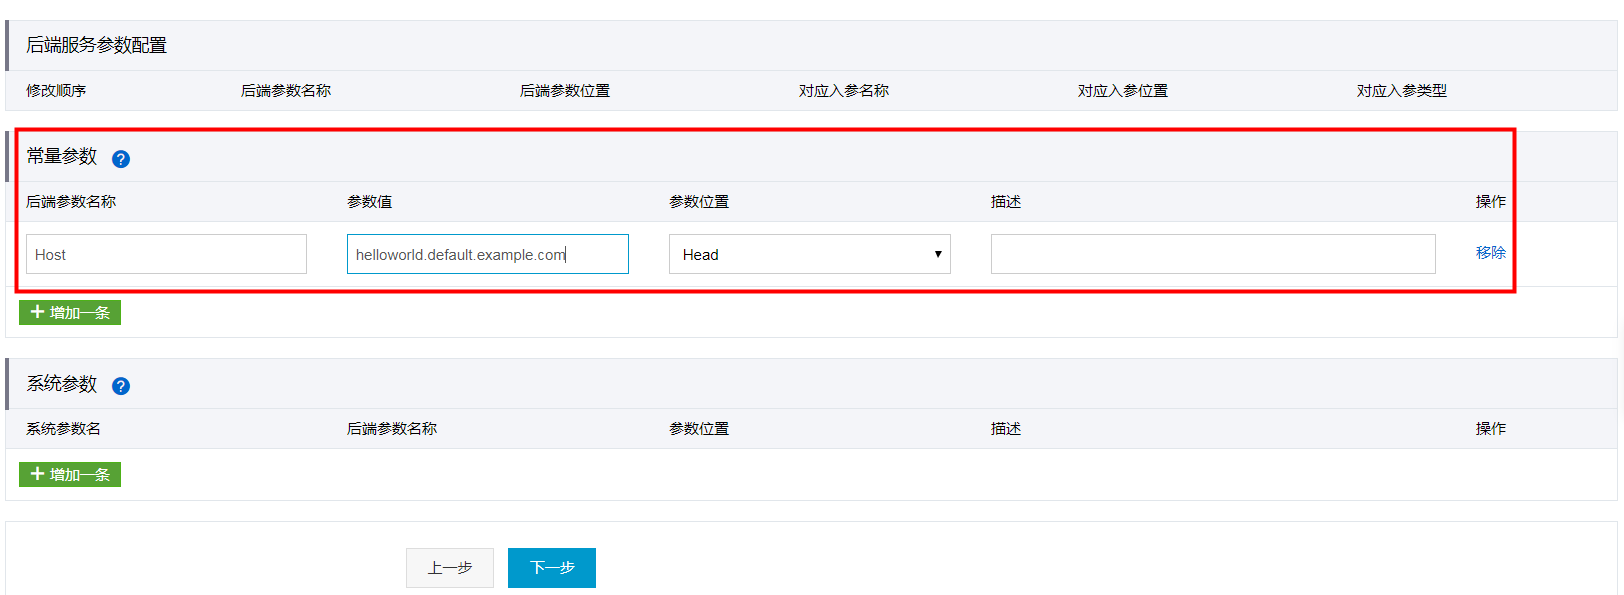Click 系统参数 section title
The height and width of the screenshot is (595, 1624).
62,383
